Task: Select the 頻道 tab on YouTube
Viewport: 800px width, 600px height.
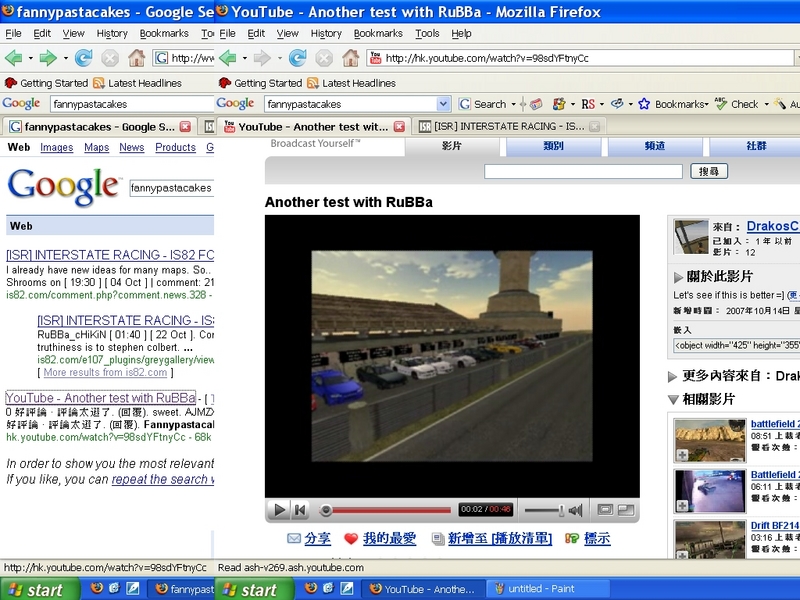Action: [655, 146]
